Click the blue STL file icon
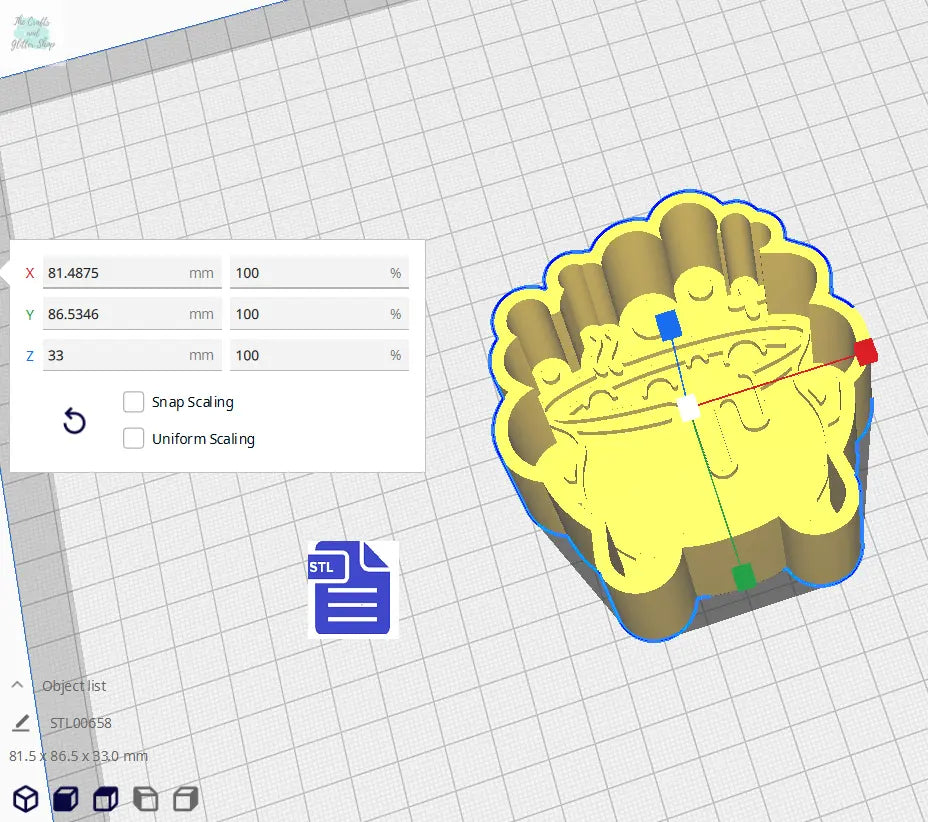The height and width of the screenshot is (822, 928). pos(353,588)
